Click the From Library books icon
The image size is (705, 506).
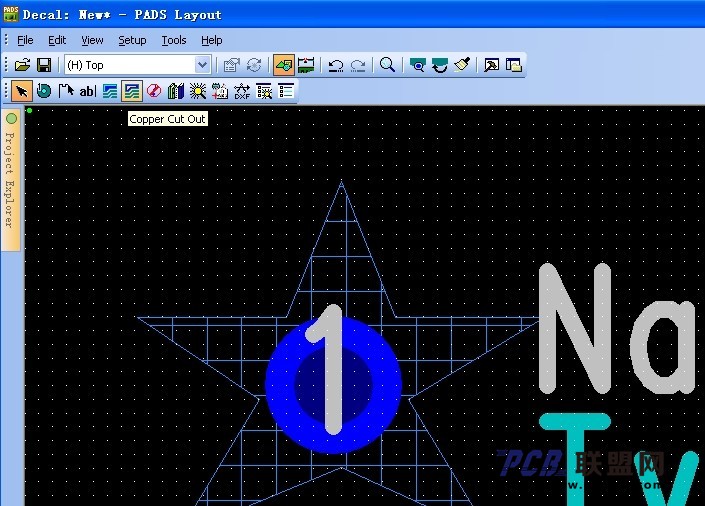pyautogui.click(x=176, y=91)
